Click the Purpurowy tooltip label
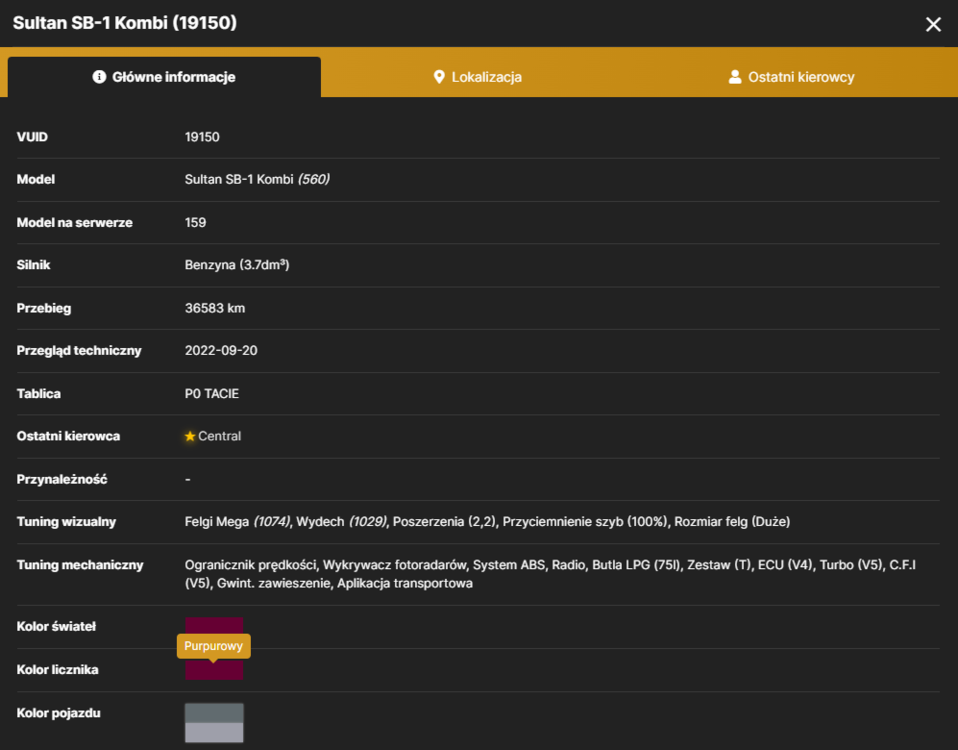 tap(213, 646)
